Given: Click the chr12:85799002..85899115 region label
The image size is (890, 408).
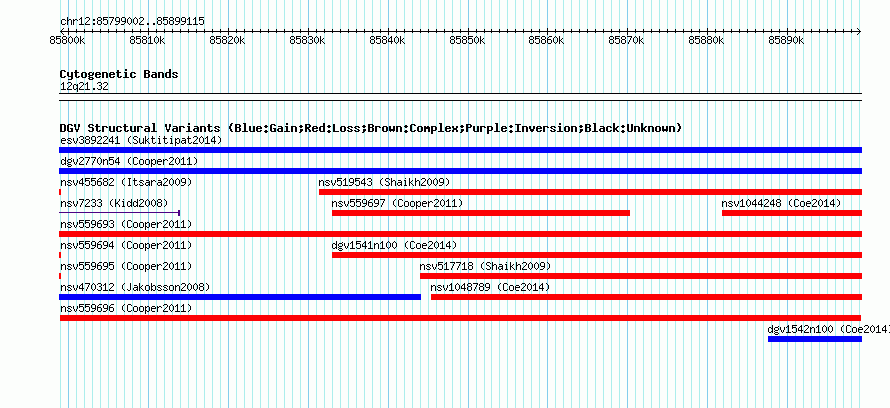Looking at the screenshot, I should (x=132, y=22).
